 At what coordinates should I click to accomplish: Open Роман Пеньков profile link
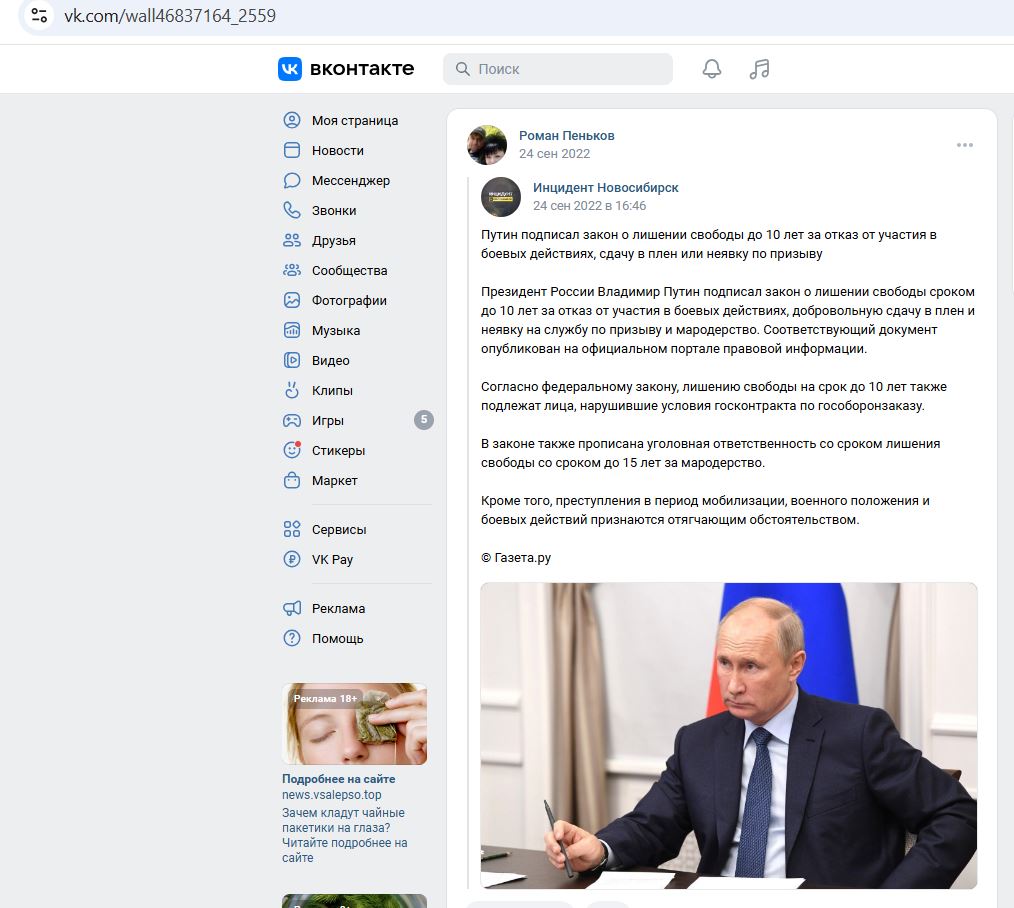566,136
